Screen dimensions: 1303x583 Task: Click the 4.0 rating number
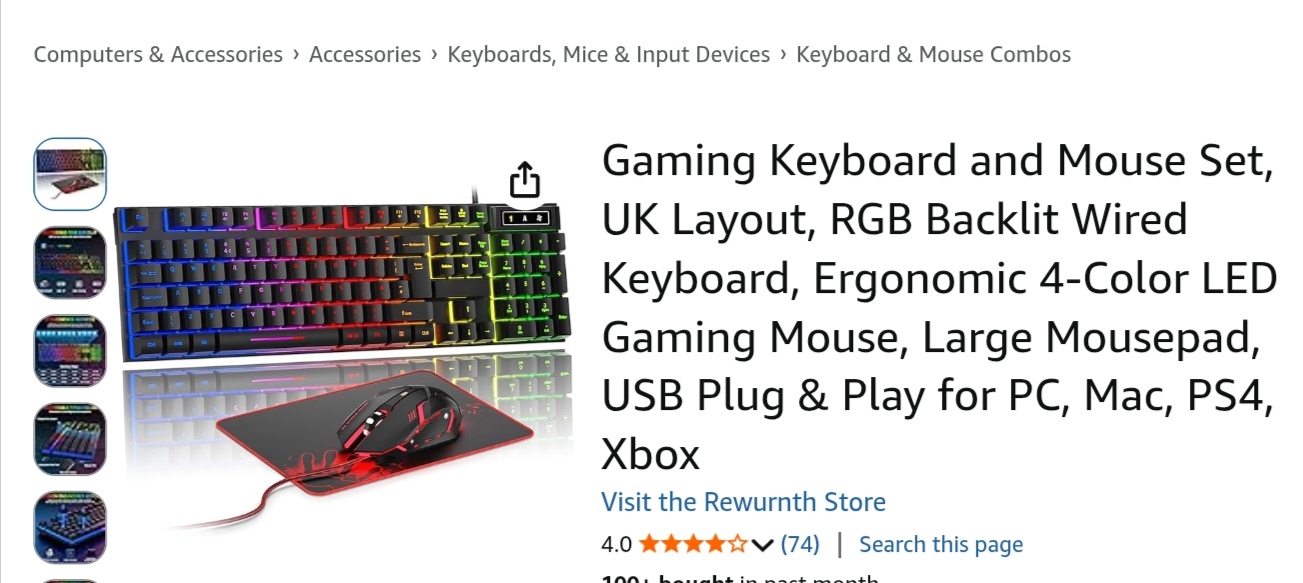616,544
